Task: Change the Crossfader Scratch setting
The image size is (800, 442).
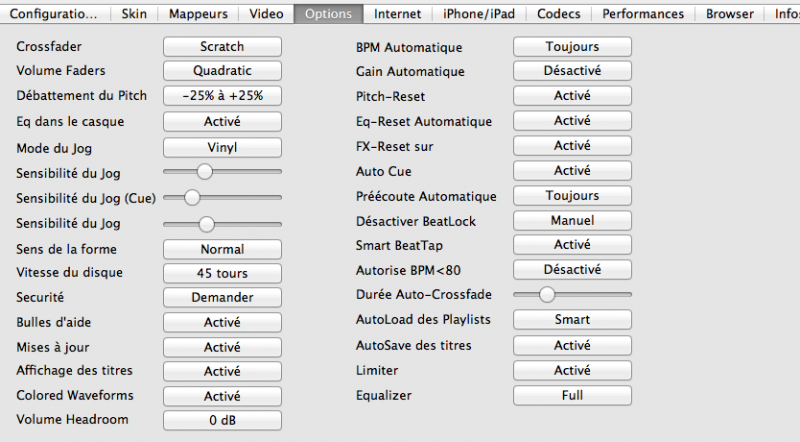Action: [222, 46]
